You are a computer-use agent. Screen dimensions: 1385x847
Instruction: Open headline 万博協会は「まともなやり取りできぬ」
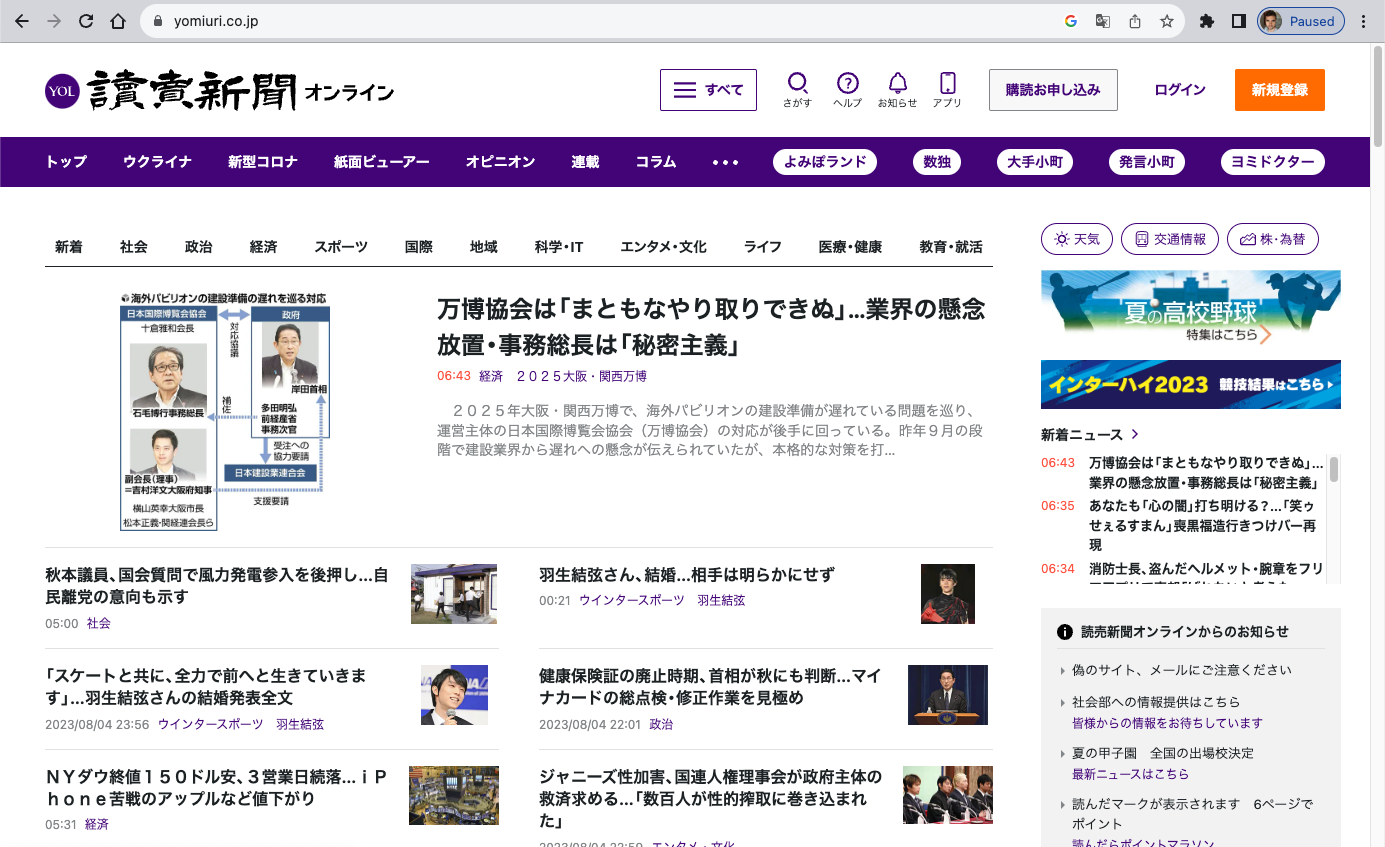(x=711, y=326)
